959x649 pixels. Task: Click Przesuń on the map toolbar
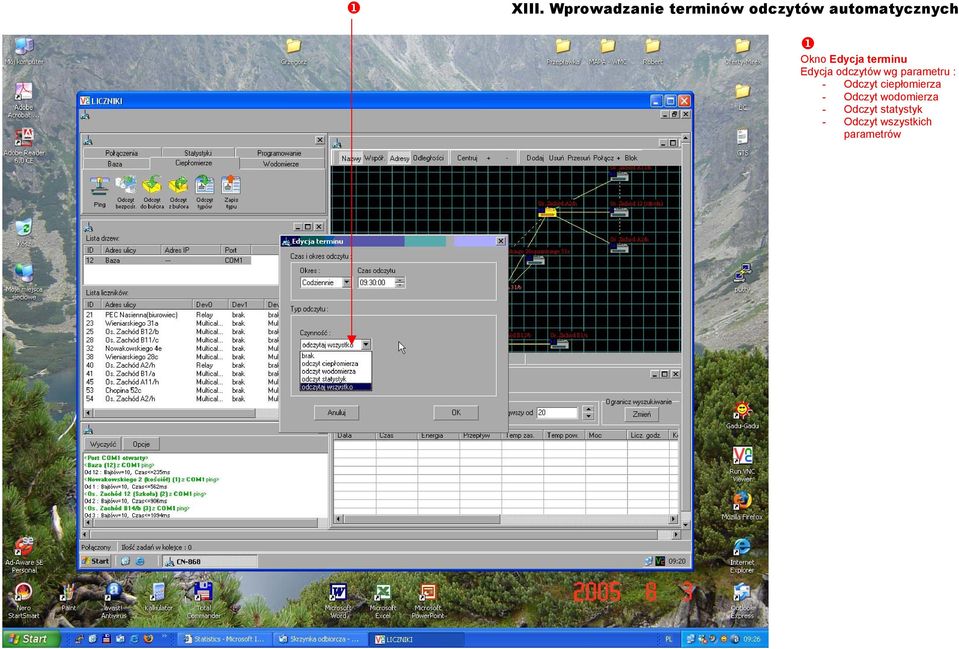579,158
